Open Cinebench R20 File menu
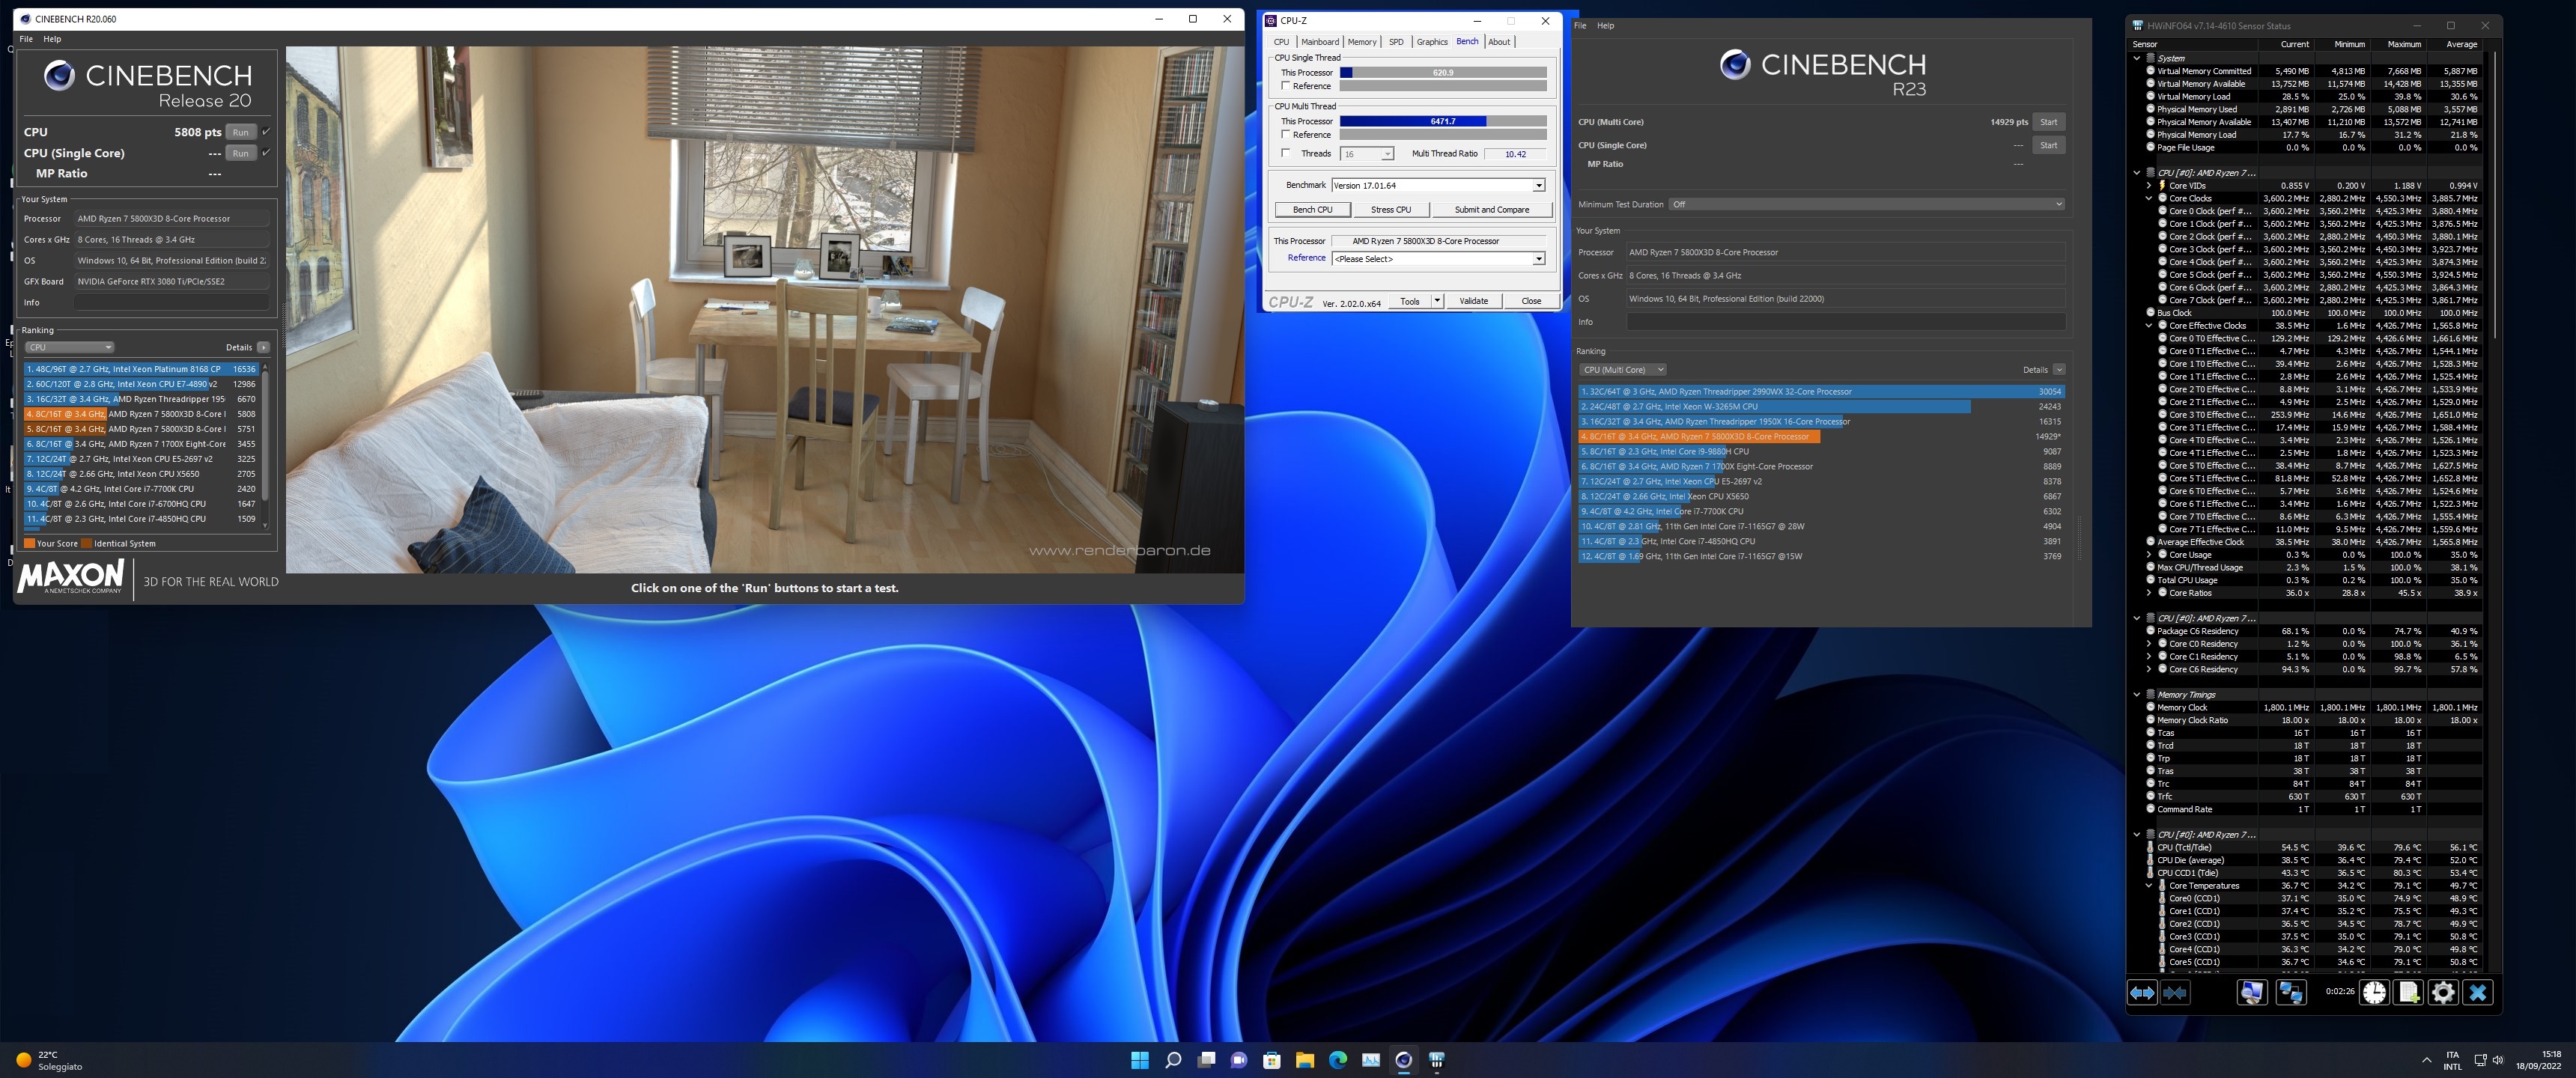Viewport: 2576px width, 1078px height. point(26,39)
